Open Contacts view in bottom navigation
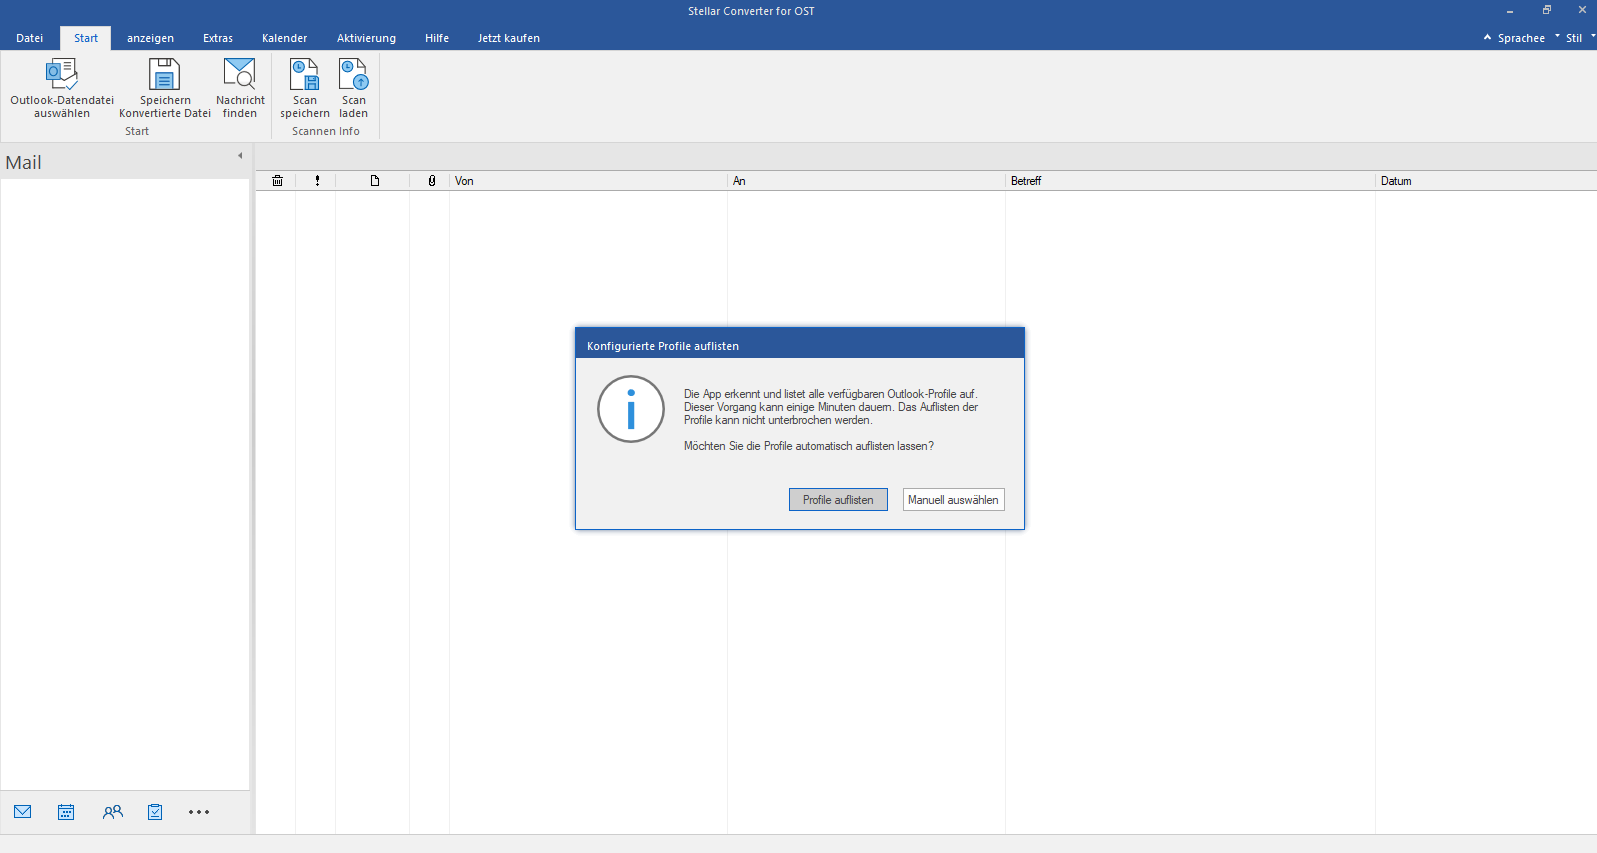This screenshot has width=1597, height=853. point(112,812)
